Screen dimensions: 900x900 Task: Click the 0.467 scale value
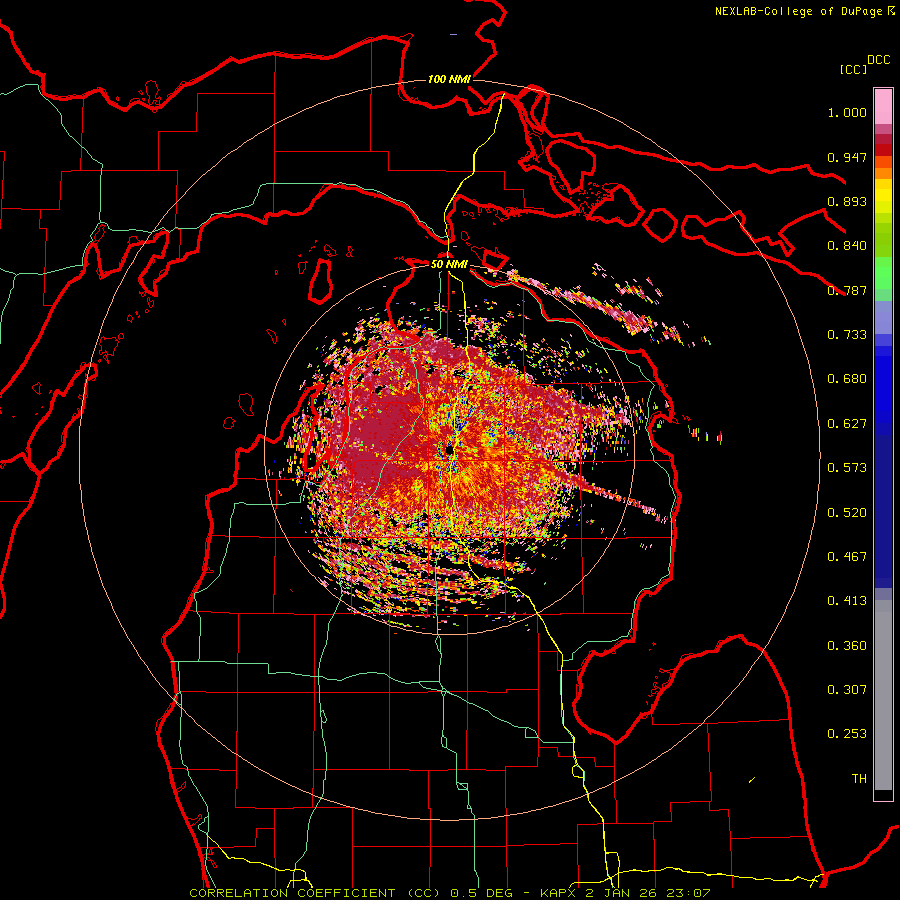847,557
